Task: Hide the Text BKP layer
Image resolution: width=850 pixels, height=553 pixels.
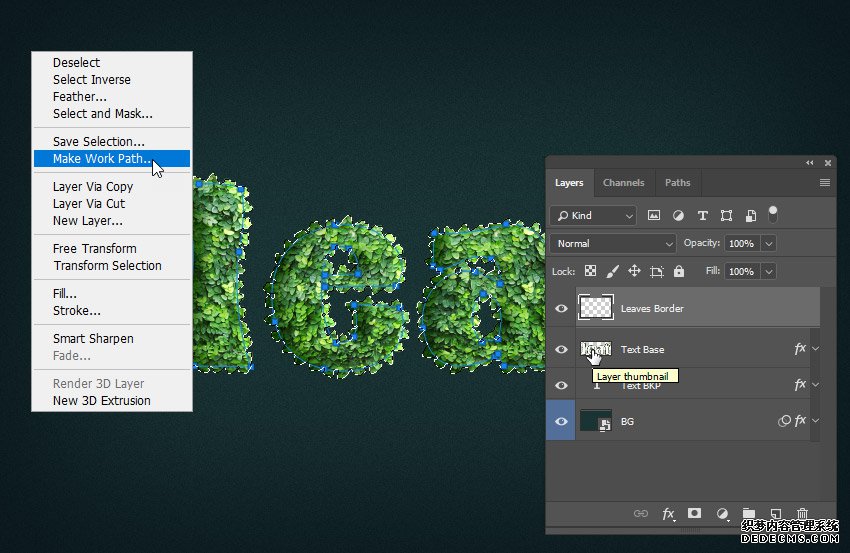Action: click(561, 385)
